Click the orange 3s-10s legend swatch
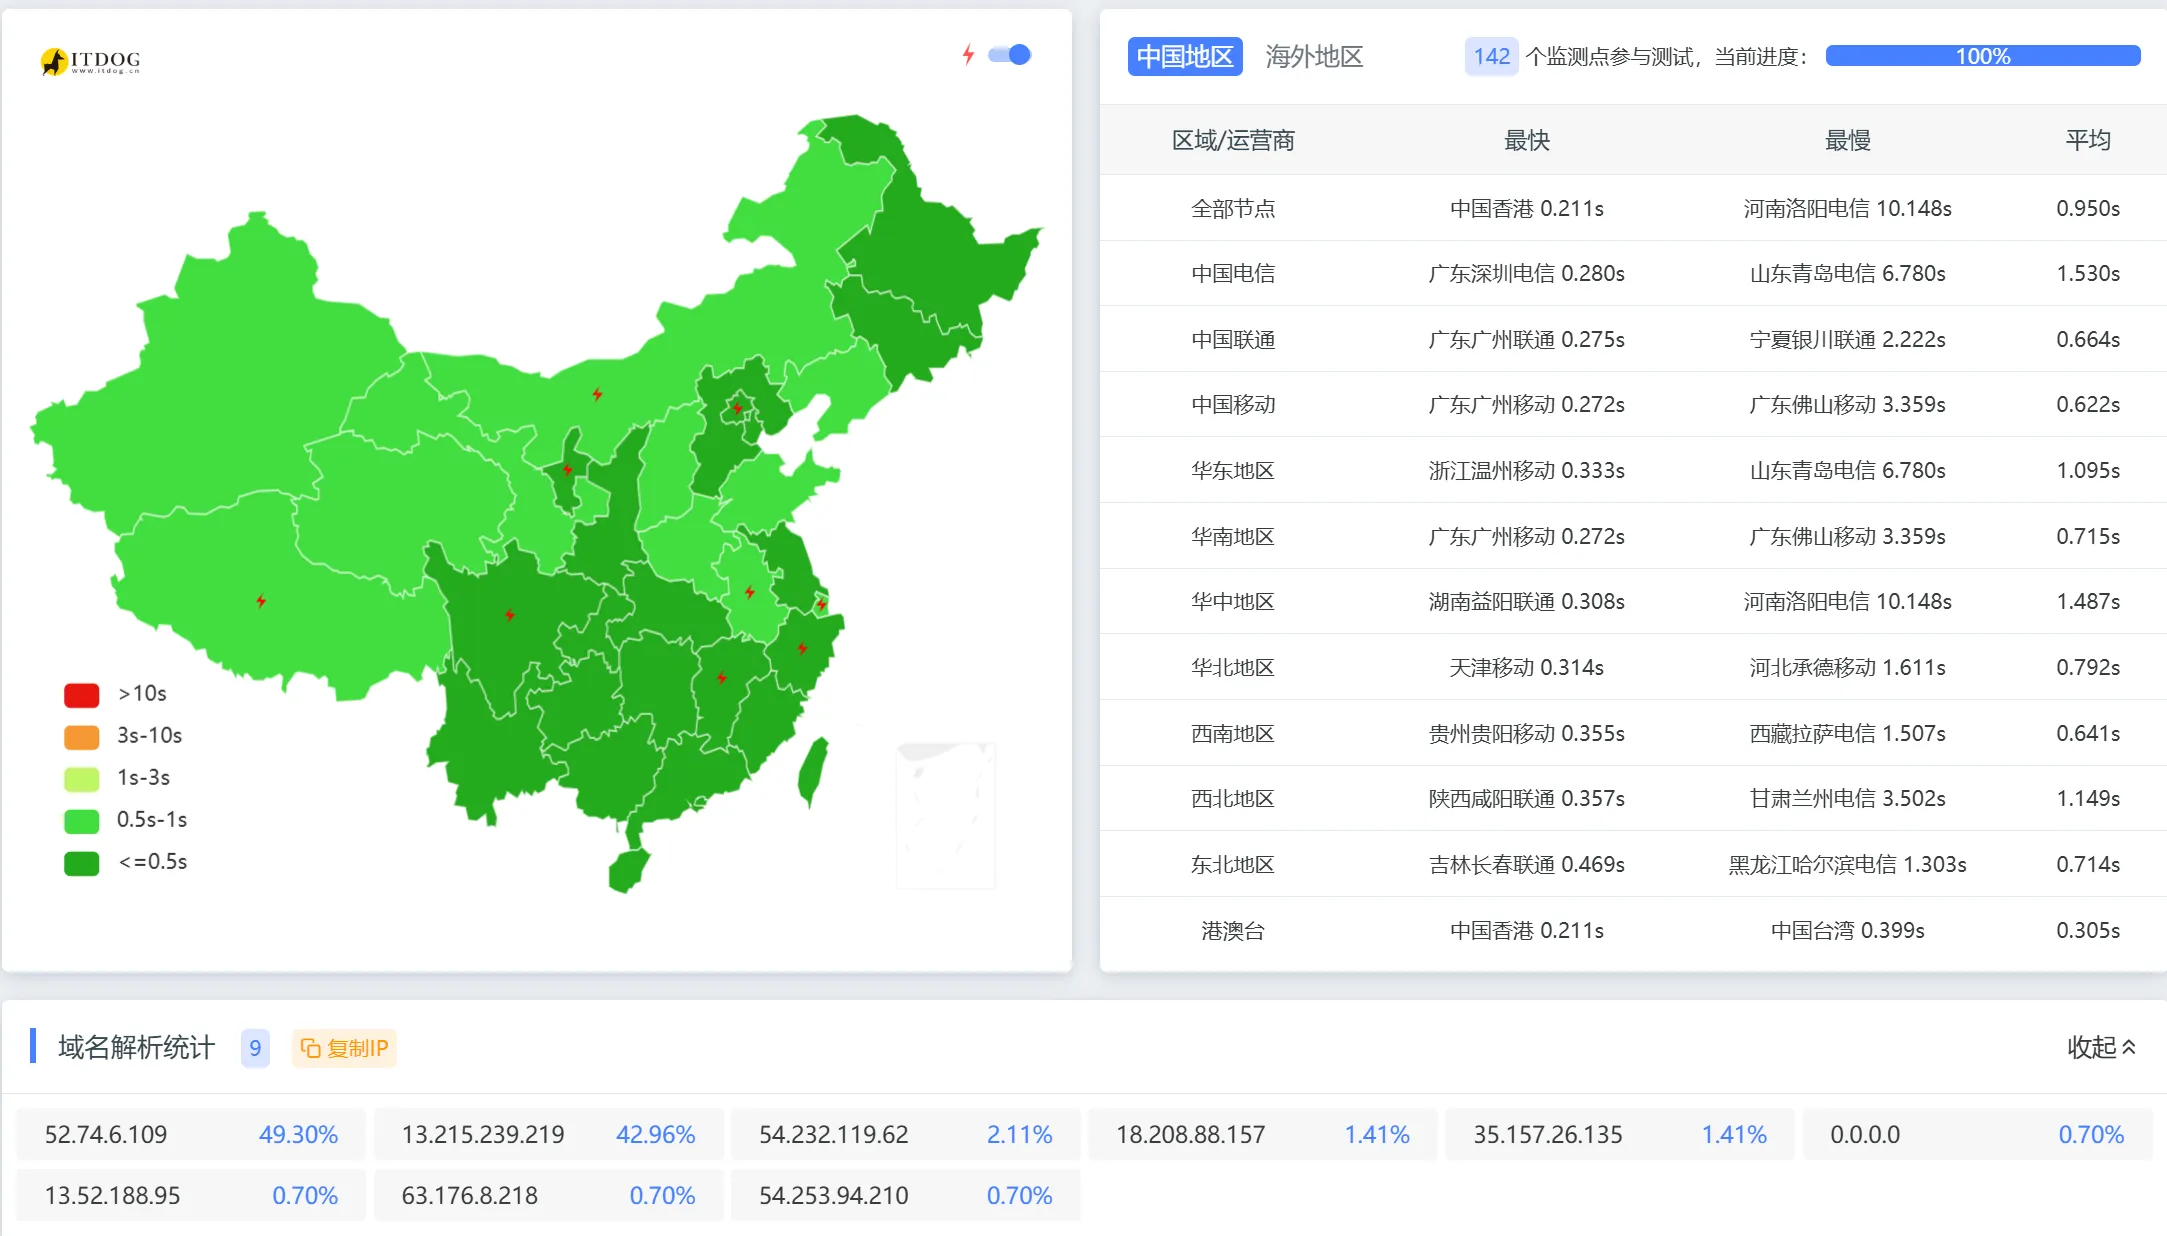The height and width of the screenshot is (1236, 2167). click(x=81, y=736)
